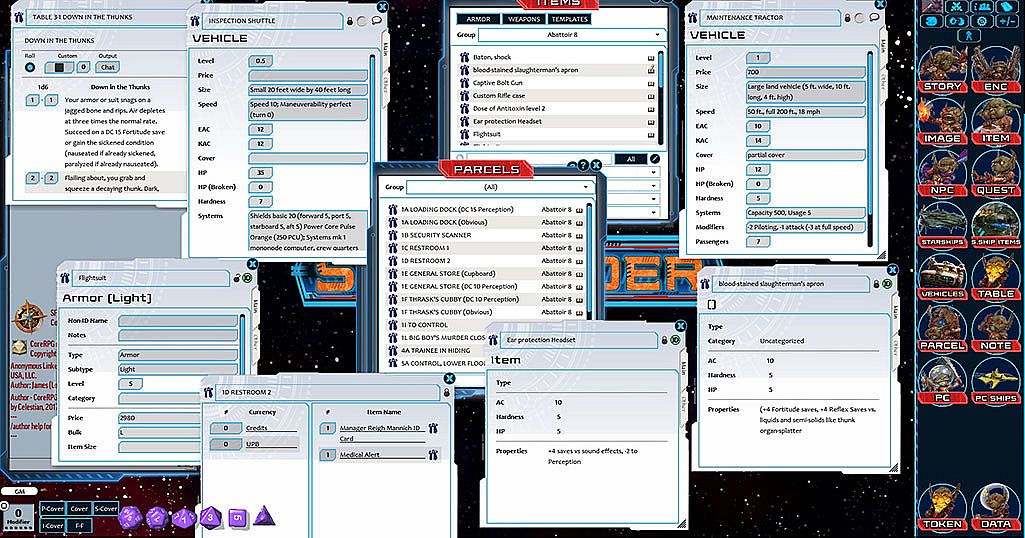This screenshot has height=538, width=1025.
Task: Toggle S-Cover modifier button
Action: pyautogui.click(x=106, y=509)
